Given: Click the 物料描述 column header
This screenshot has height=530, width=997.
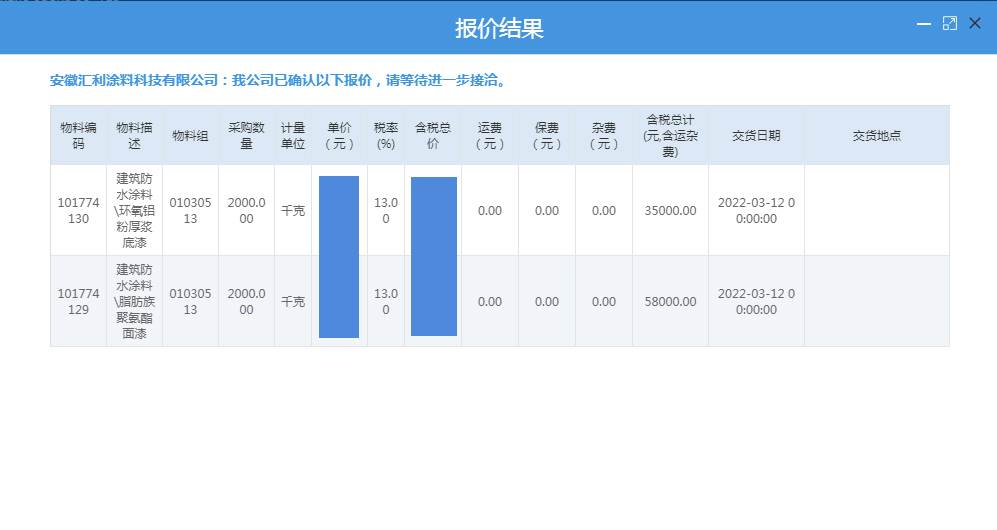Looking at the screenshot, I should tap(134, 135).
